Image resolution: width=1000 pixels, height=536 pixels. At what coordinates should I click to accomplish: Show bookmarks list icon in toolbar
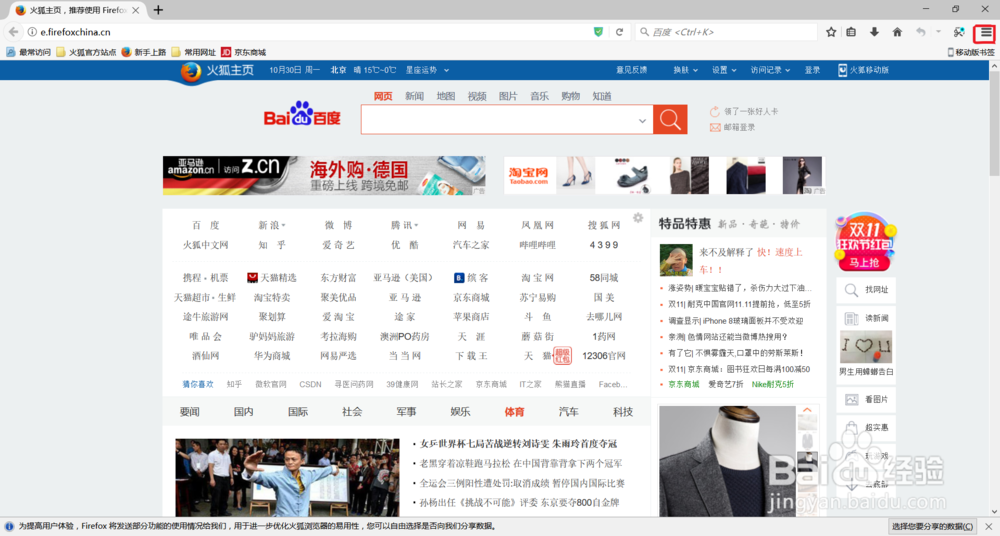tap(851, 32)
